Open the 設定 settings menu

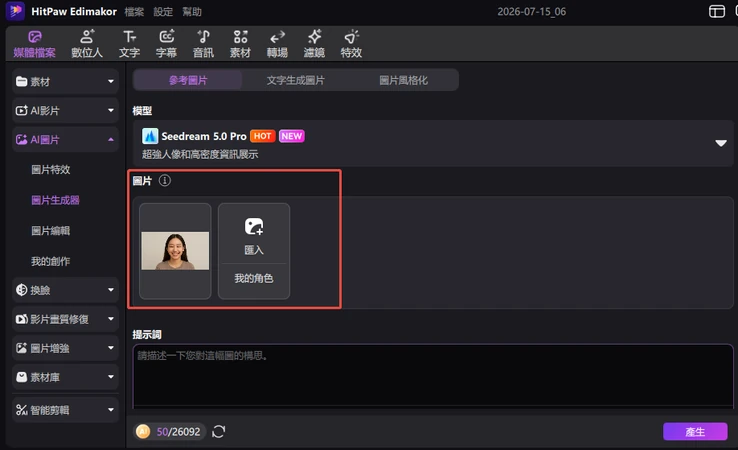pyautogui.click(x=163, y=12)
